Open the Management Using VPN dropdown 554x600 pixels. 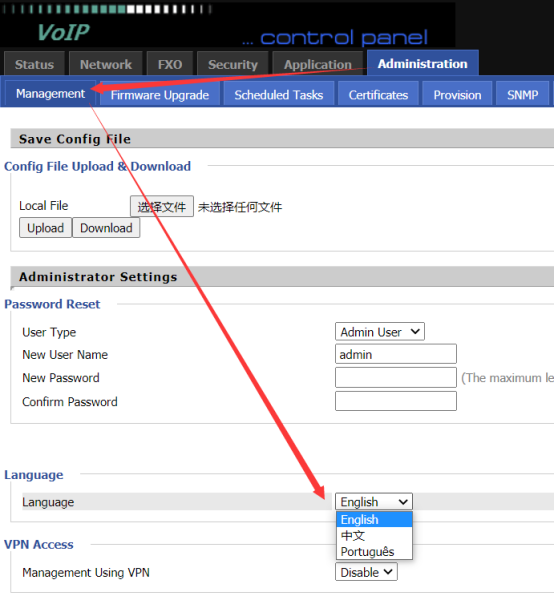[366, 572]
